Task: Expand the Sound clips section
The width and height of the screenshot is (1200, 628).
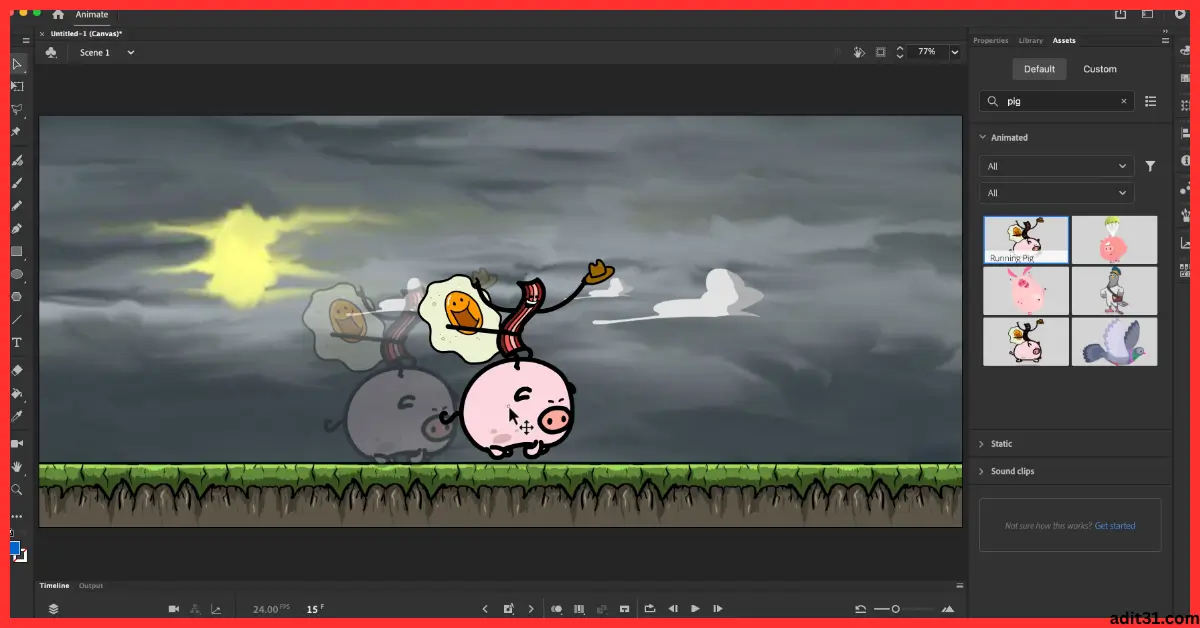Action: (x=983, y=471)
